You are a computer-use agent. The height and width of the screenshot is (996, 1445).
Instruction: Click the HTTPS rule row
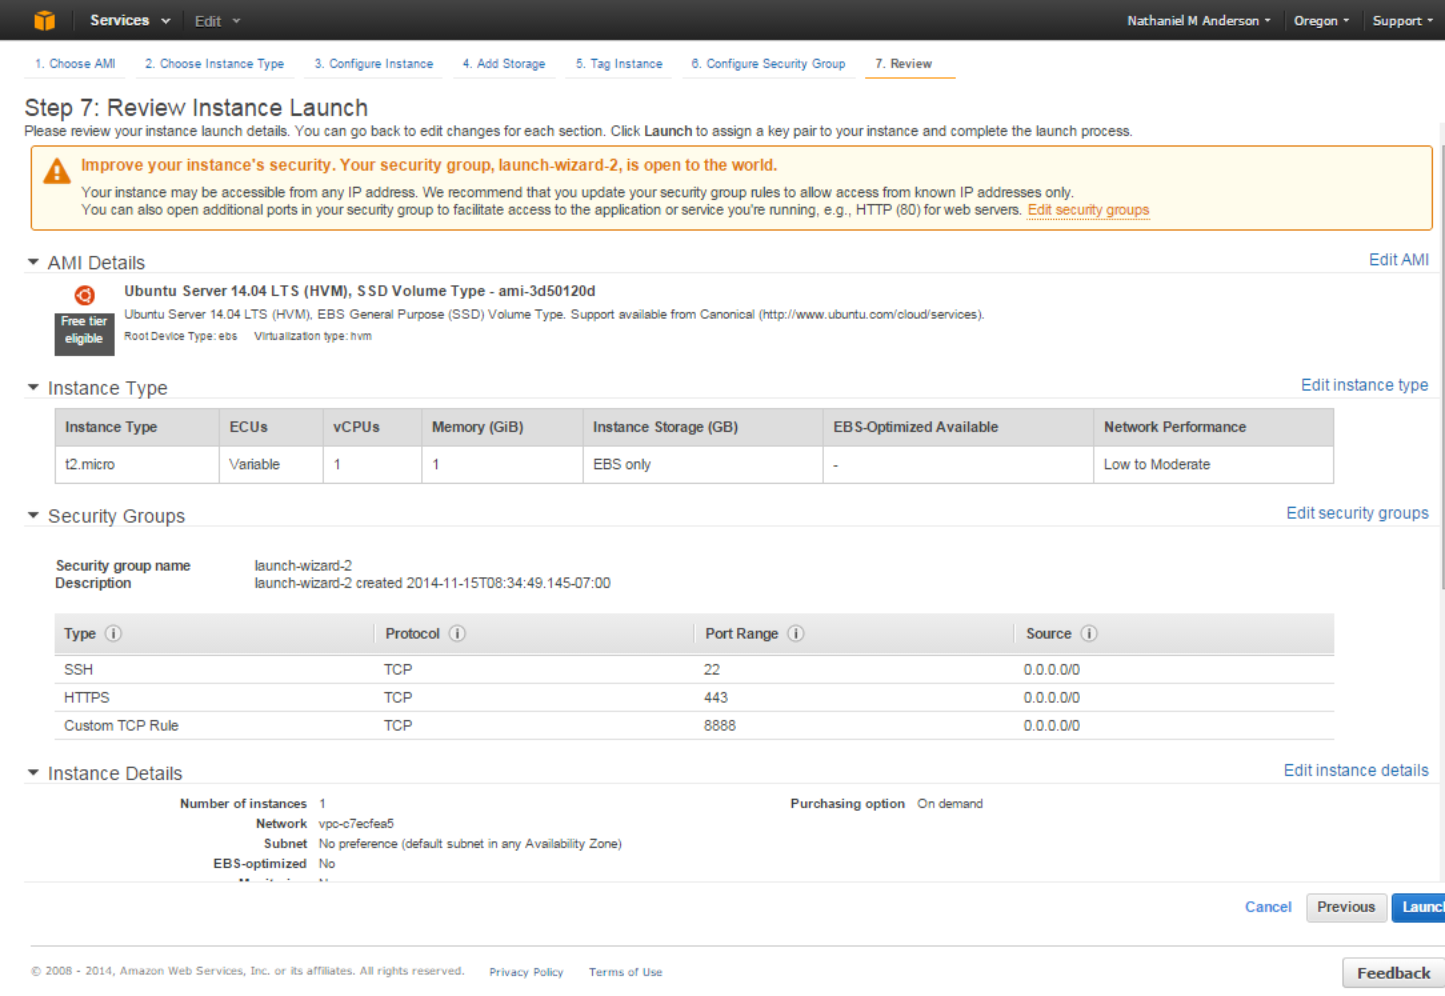pos(694,697)
